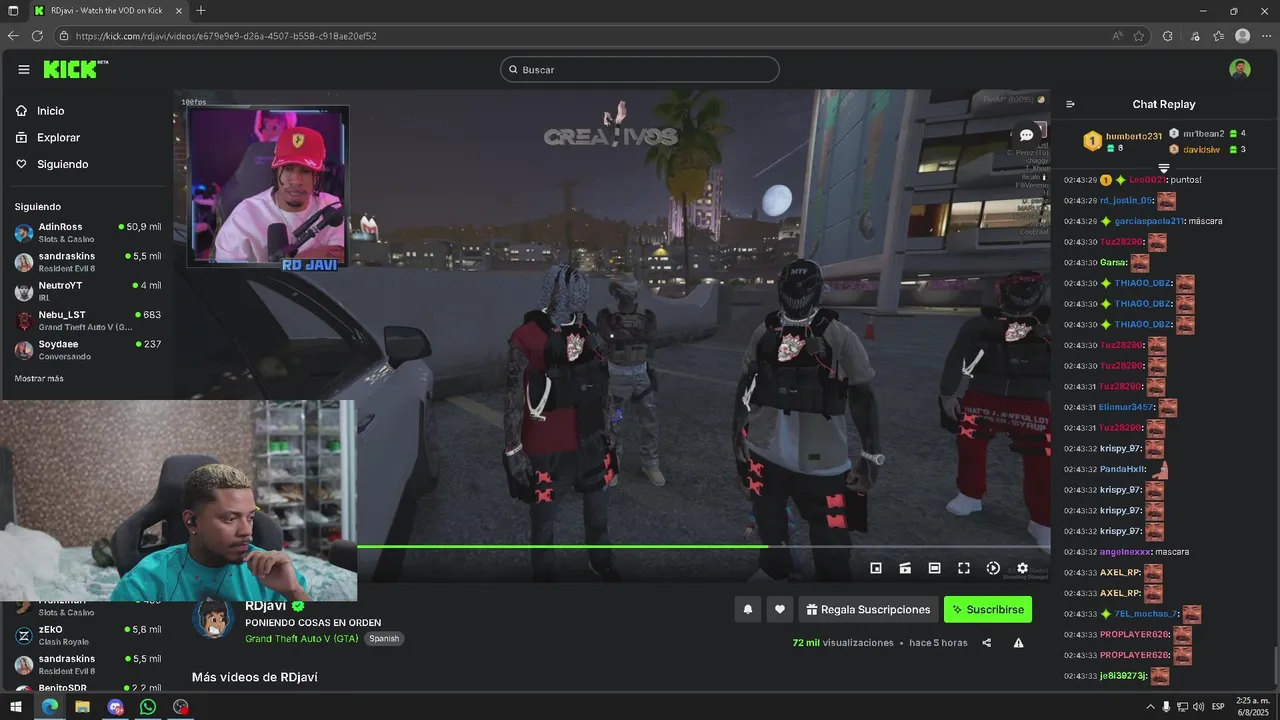Click chat user angelnexxx
The height and width of the screenshot is (720, 1280).
coord(1125,552)
